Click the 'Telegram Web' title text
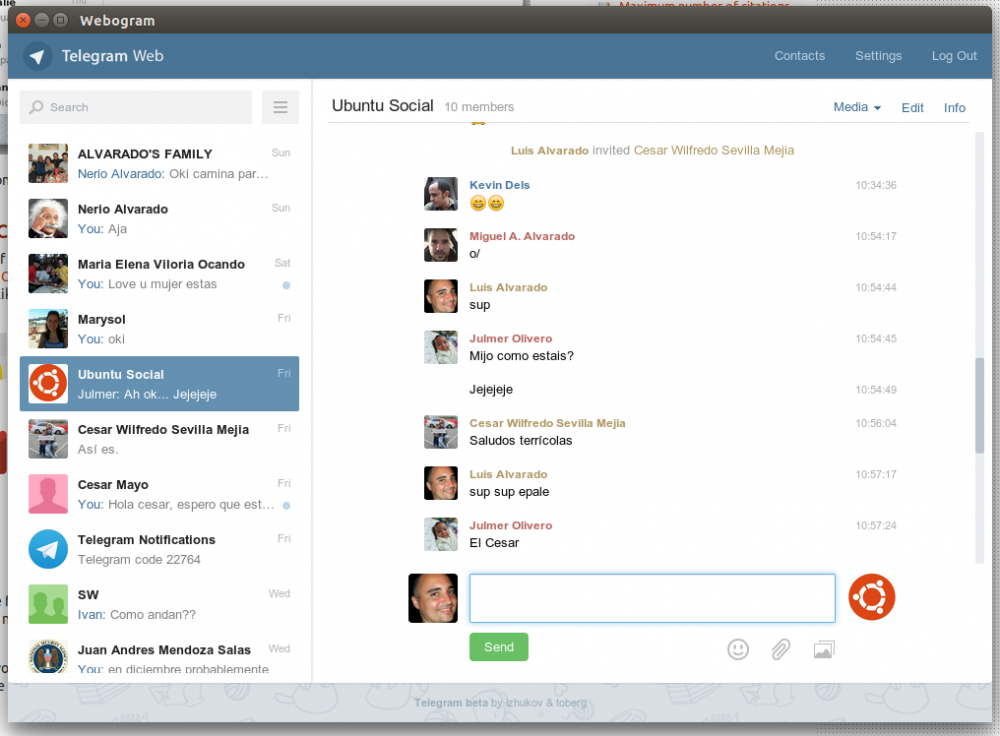 pyautogui.click(x=112, y=56)
